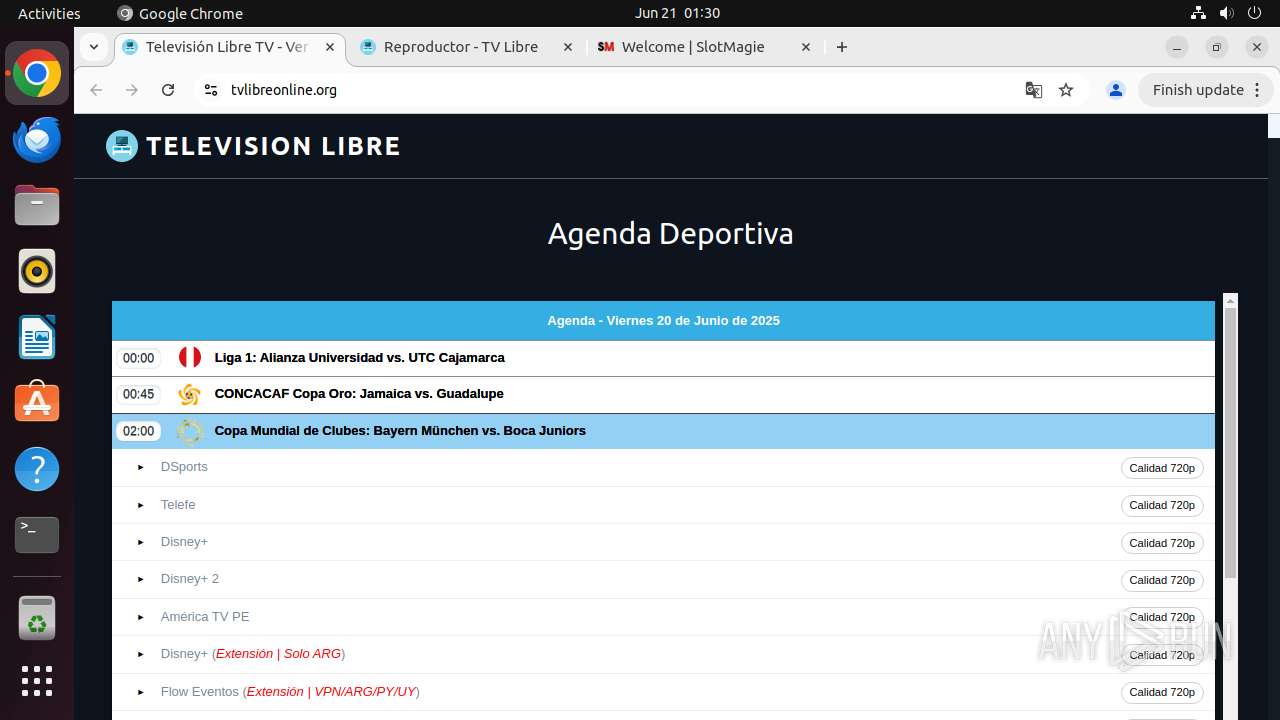This screenshot has height=720, width=1280.
Task: Open volume indicator in top bar
Action: coord(1226,13)
